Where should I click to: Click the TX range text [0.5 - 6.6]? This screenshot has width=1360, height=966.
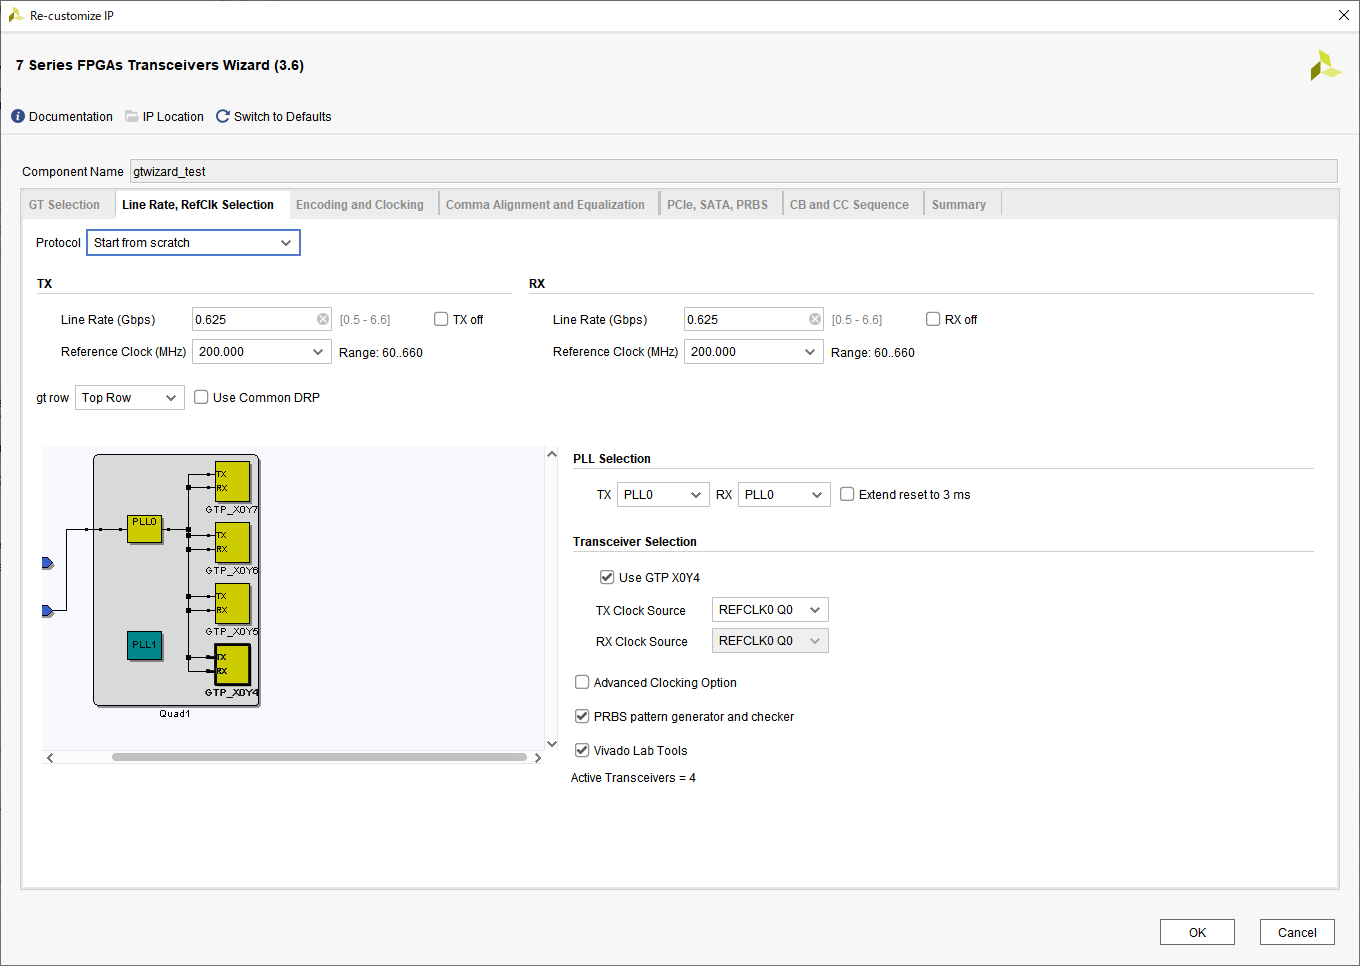[365, 320]
